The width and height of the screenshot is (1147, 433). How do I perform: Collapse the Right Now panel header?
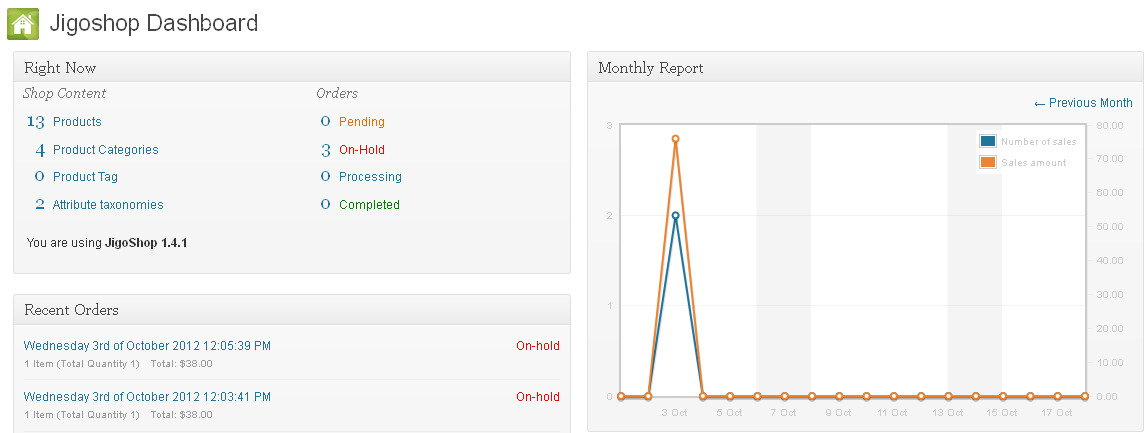click(291, 68)
